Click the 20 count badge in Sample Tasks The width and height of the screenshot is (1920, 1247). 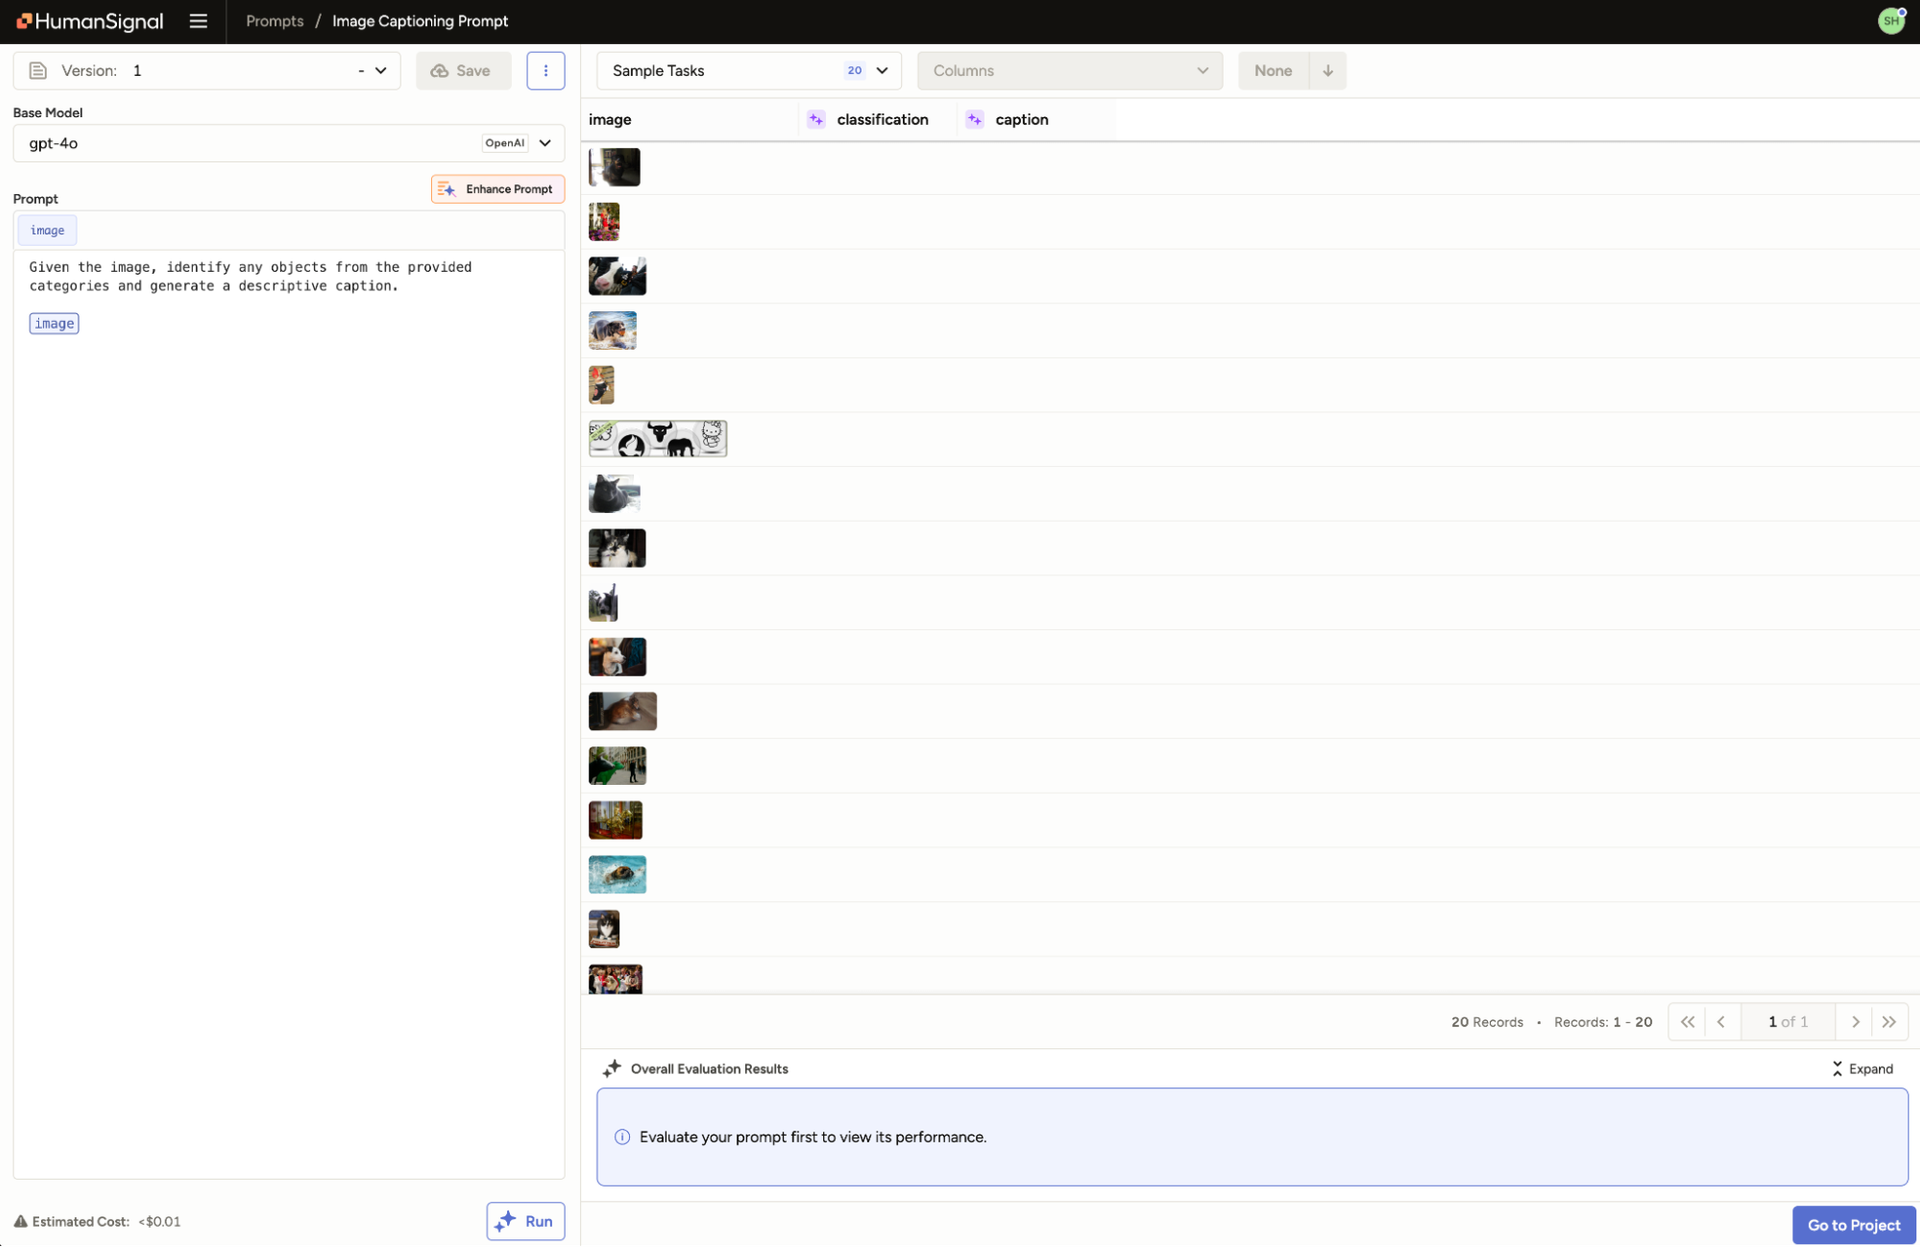click(x=854, y=71)
